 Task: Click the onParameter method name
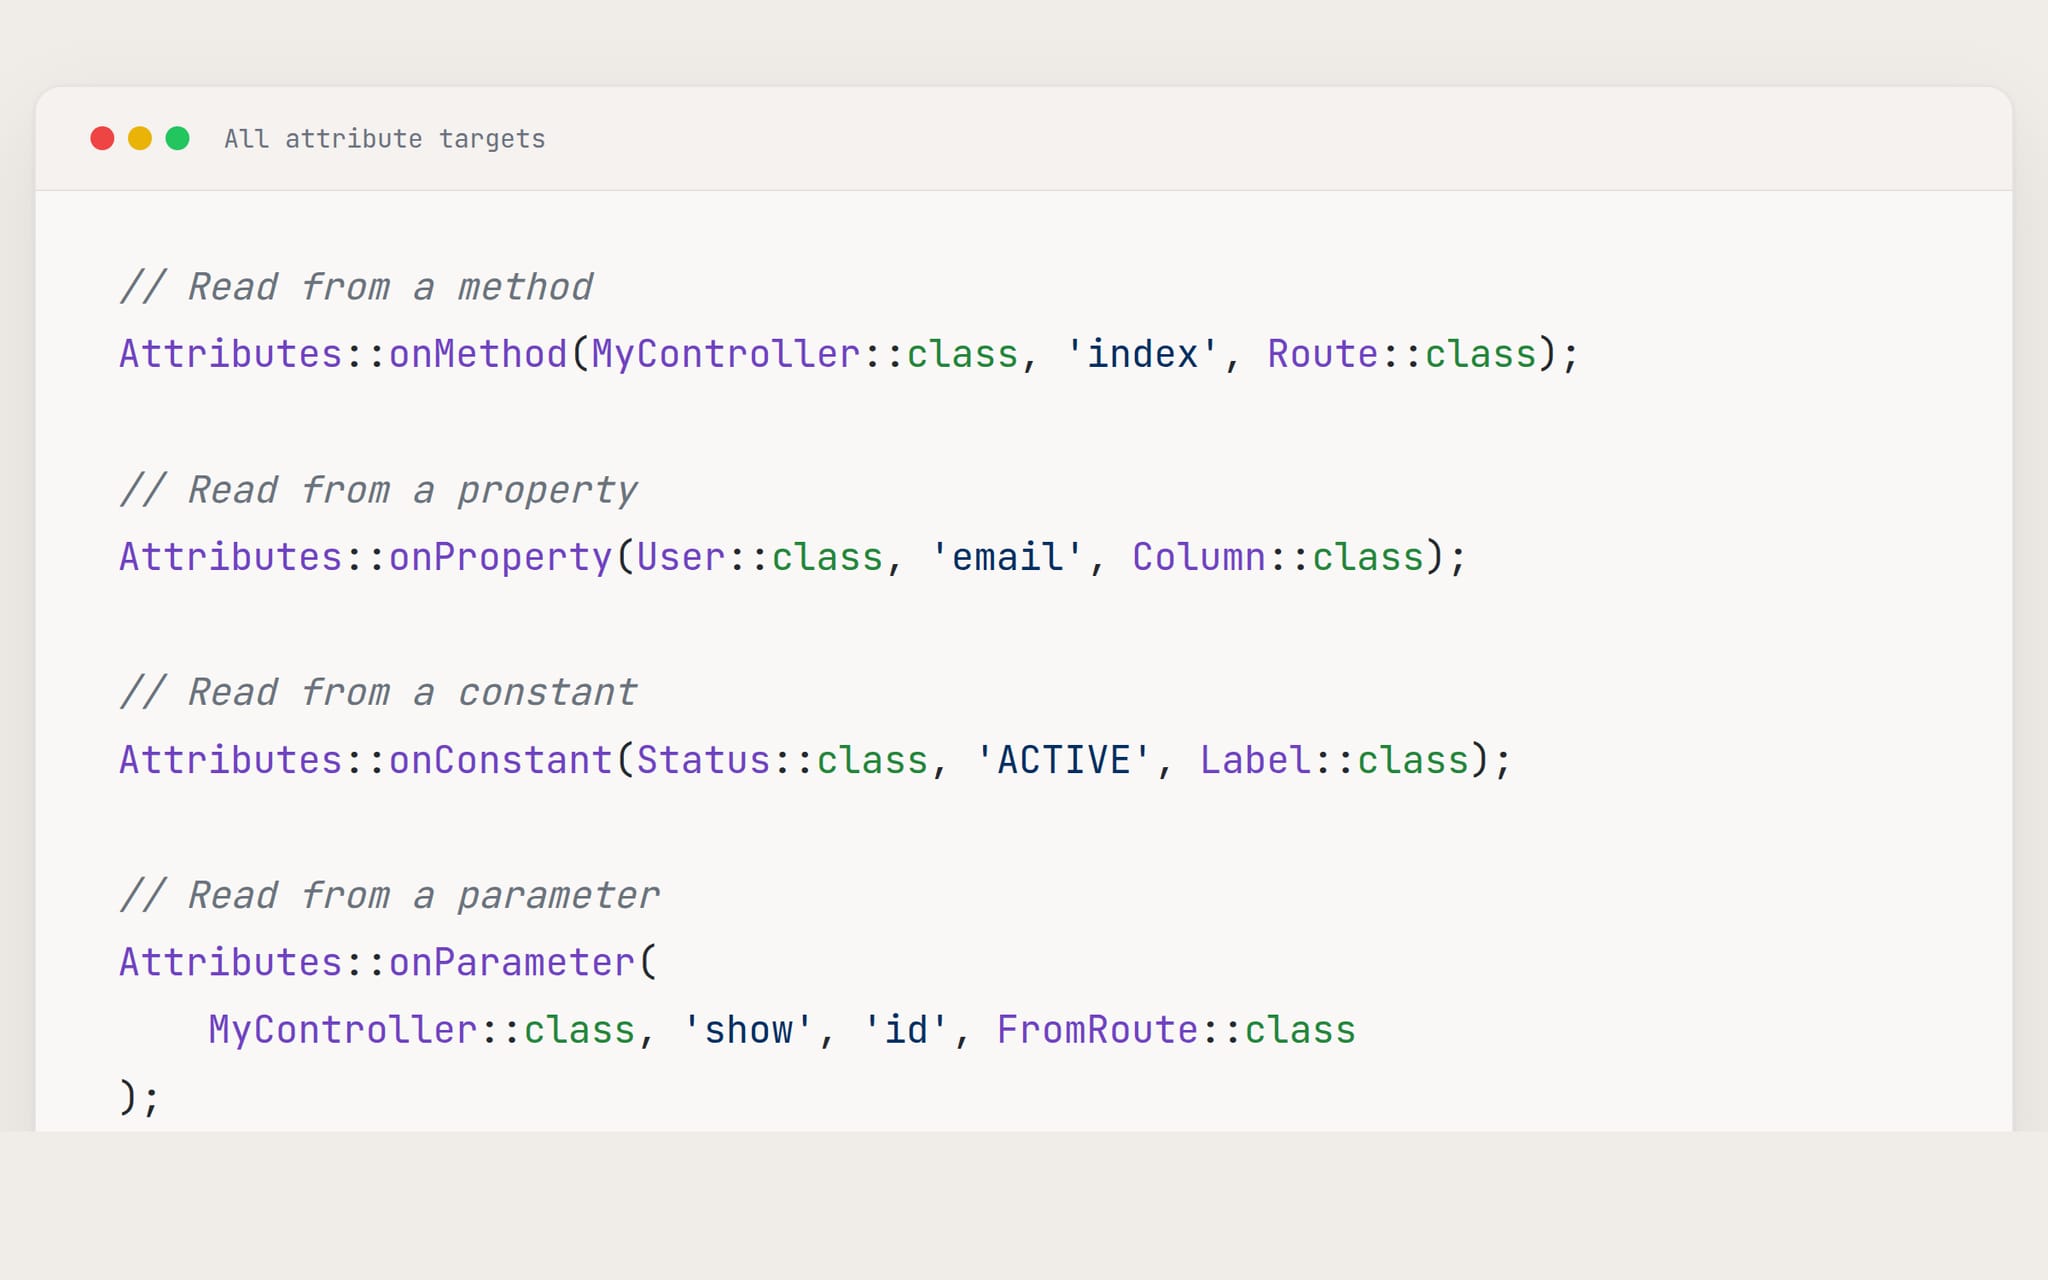coord(511,962)
